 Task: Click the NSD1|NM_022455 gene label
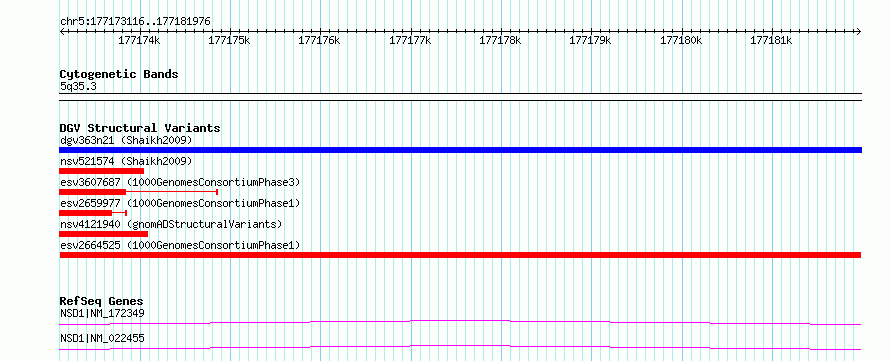pos(102,338)
